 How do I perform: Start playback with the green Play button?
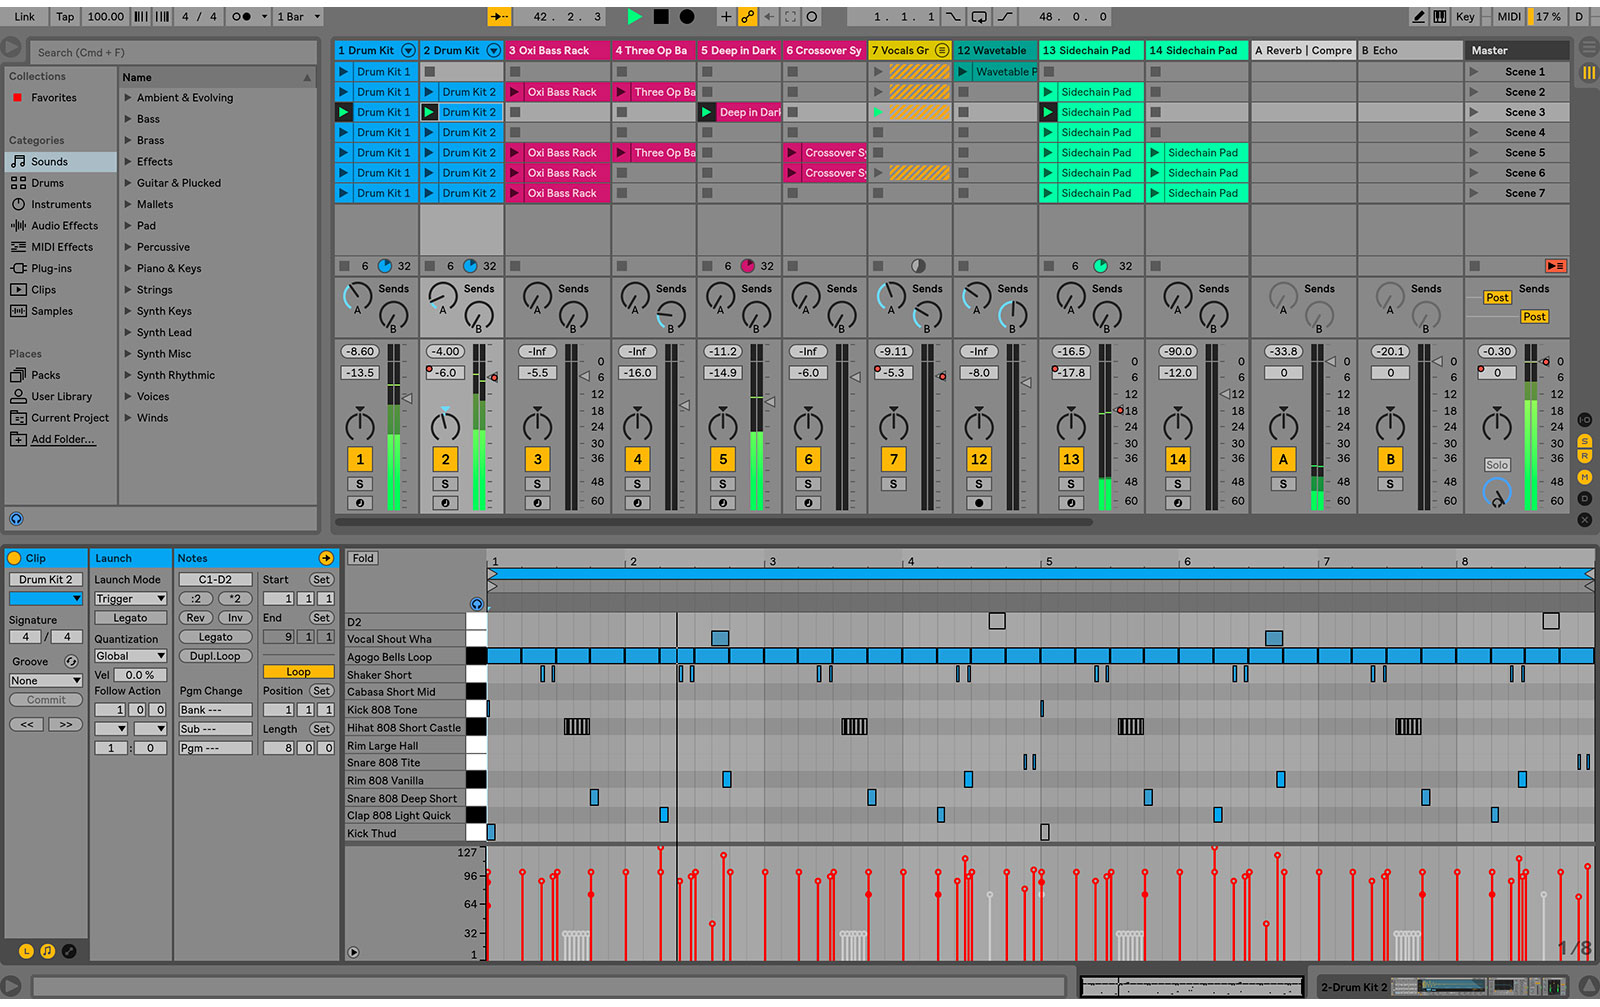pyautogui.click(x=634, y=17)
